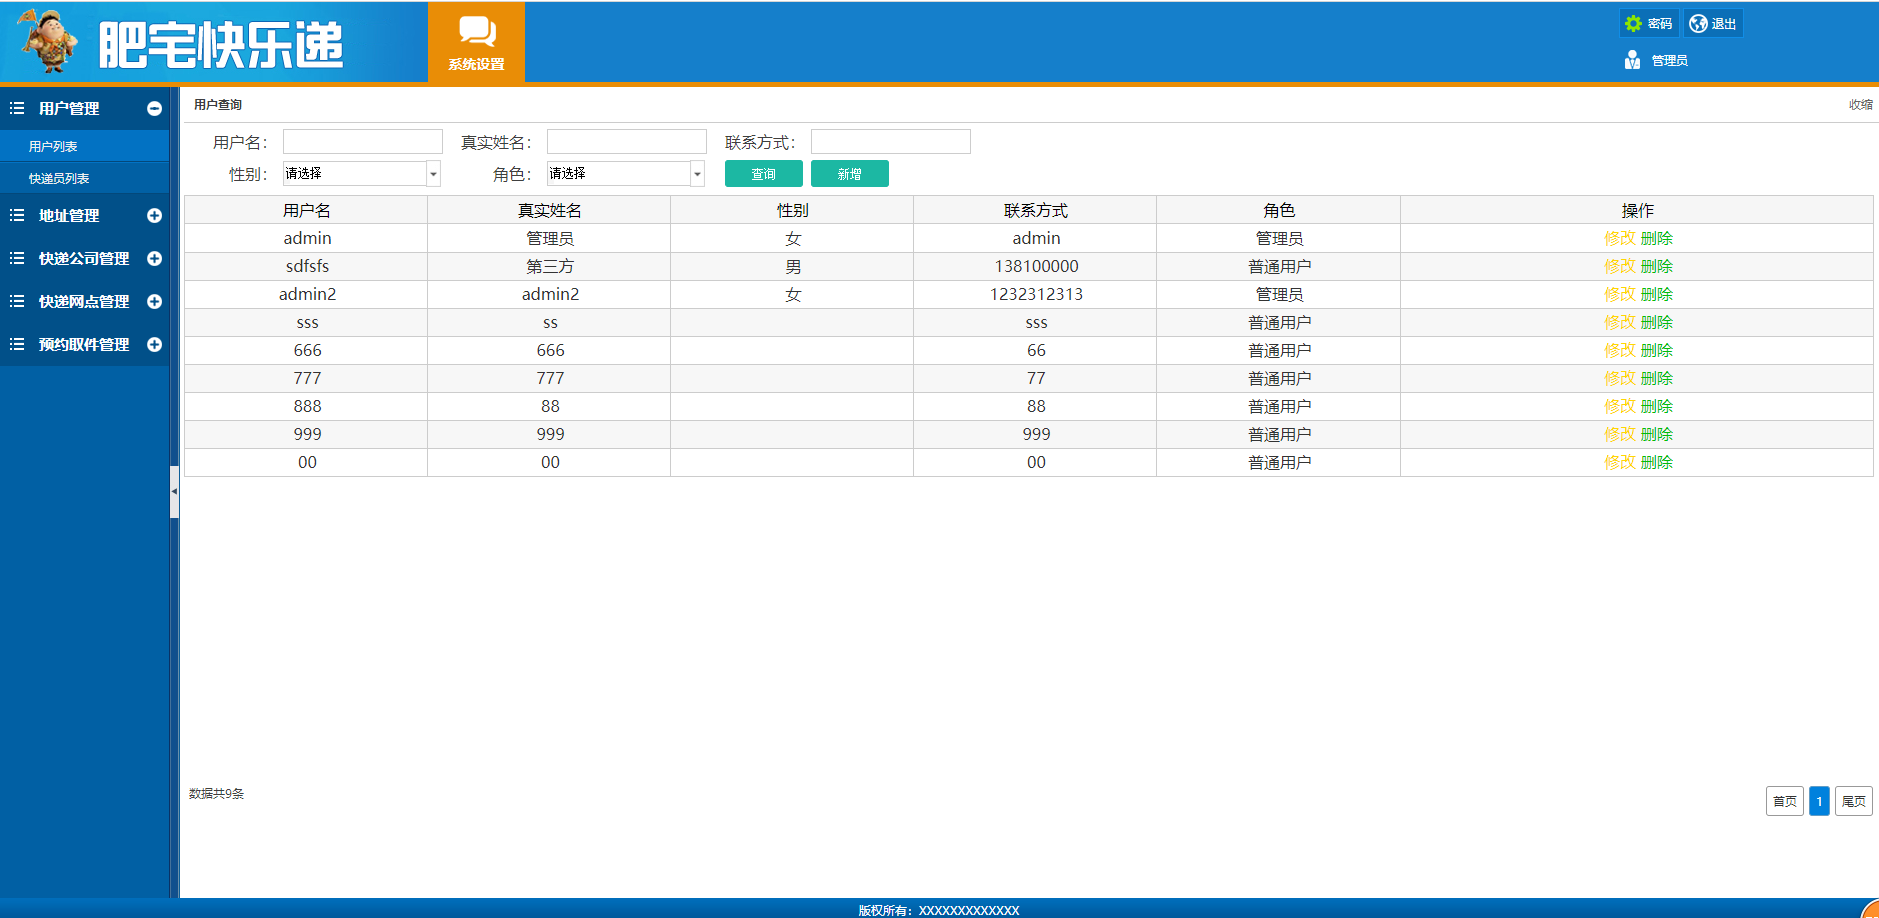Click 修改 for user 999
The image size is (1879, 918).
pos(1620,434)
